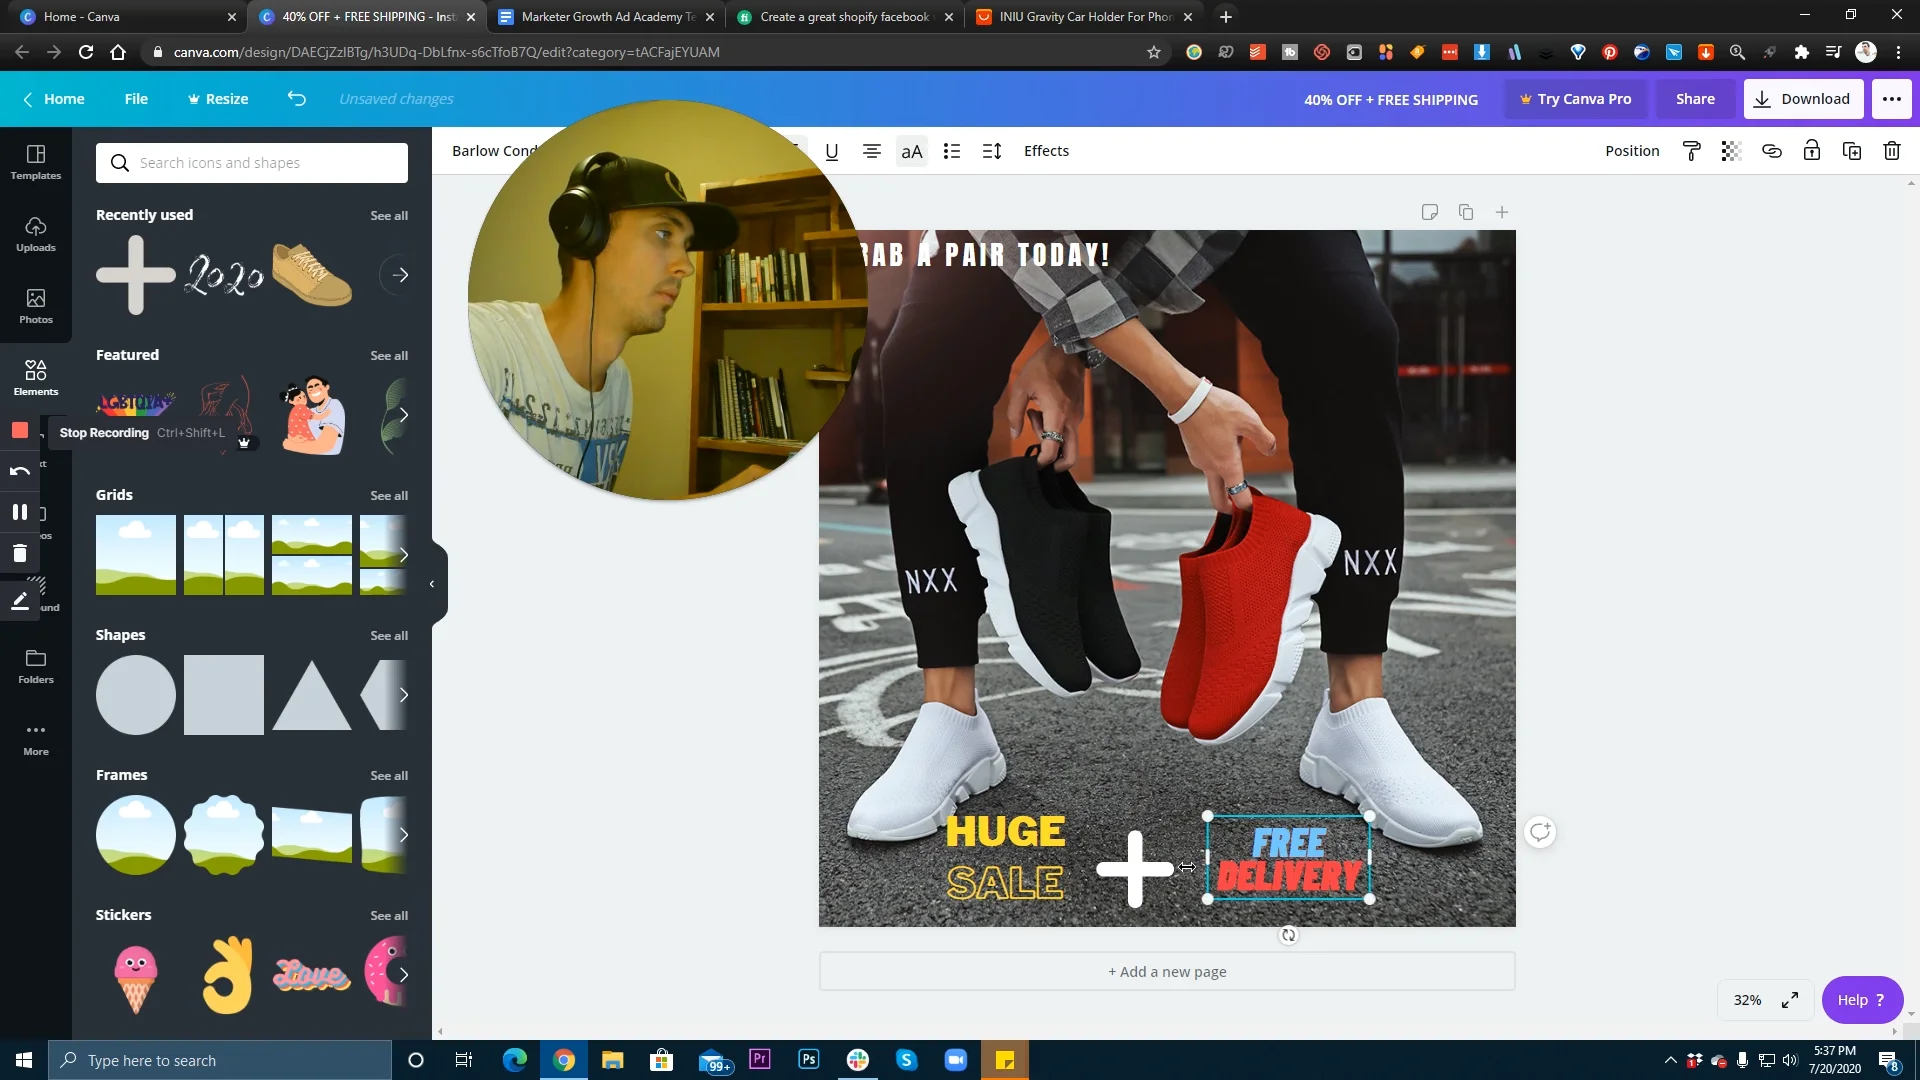Open the More sidebar options

[36, 738]
